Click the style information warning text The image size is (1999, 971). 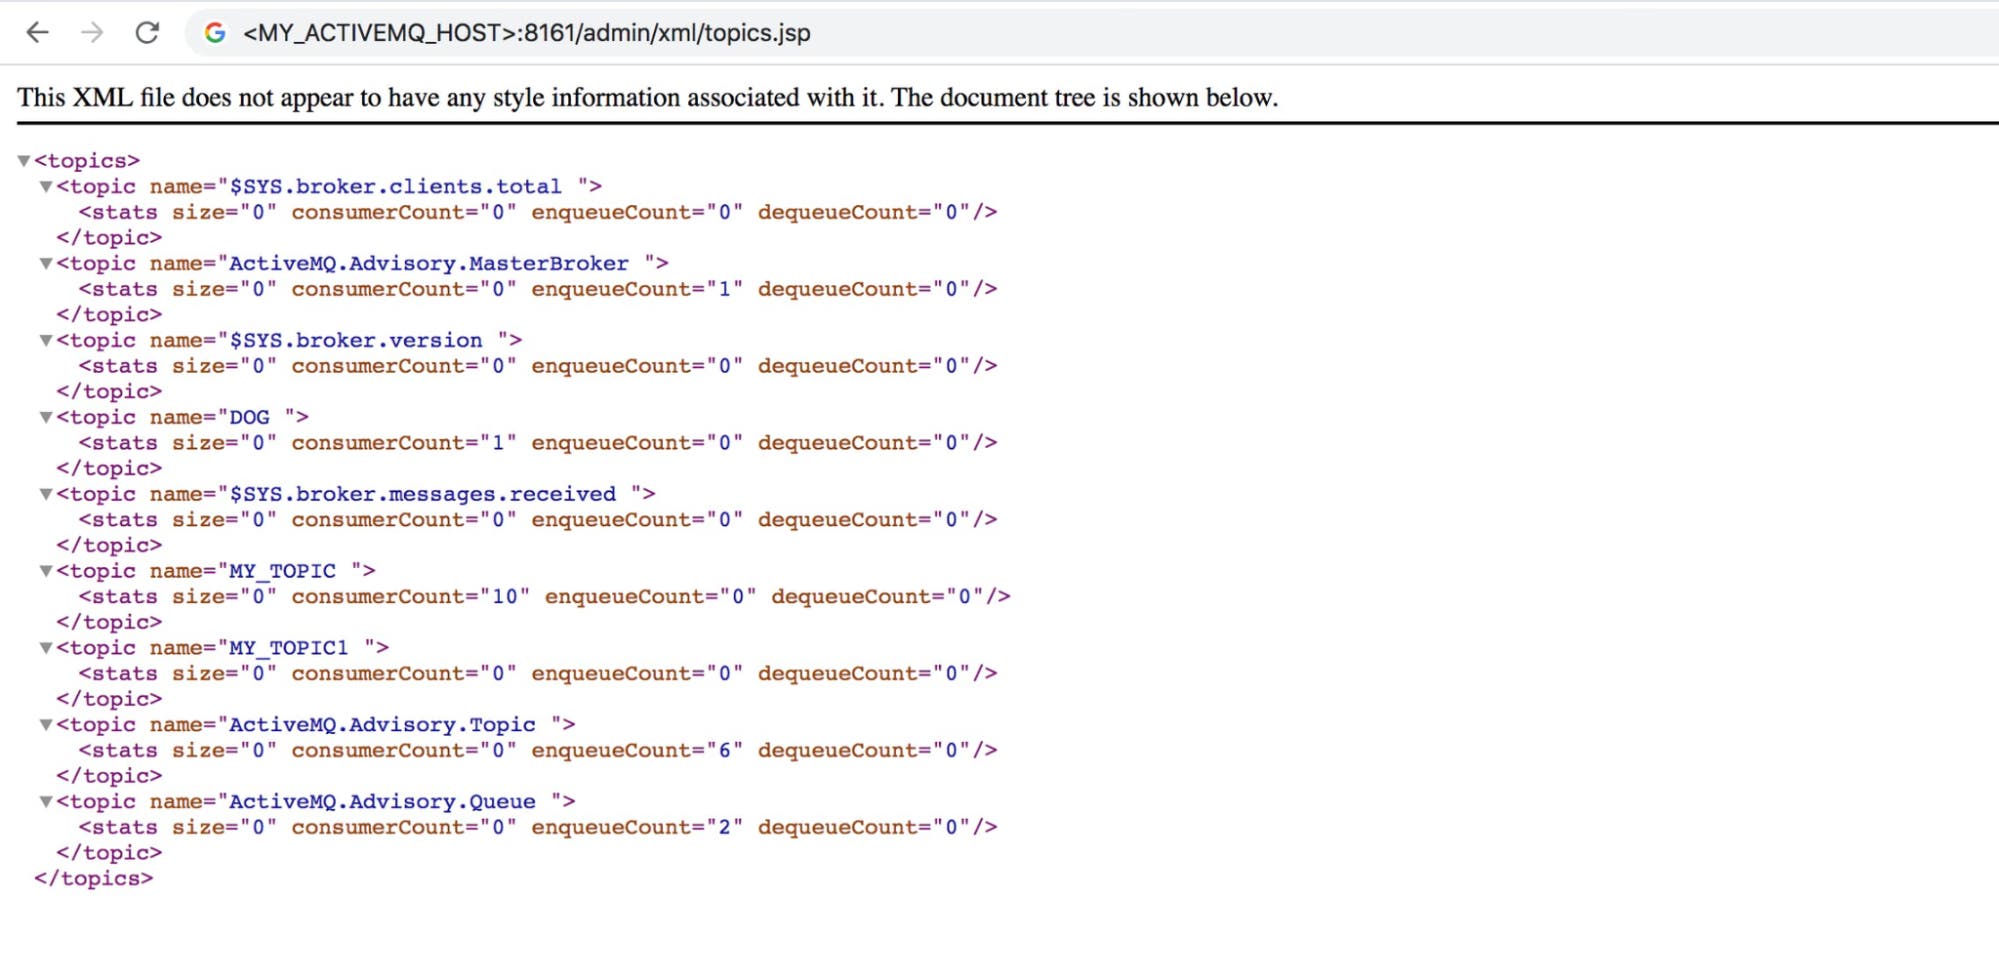tap(647, 97)
